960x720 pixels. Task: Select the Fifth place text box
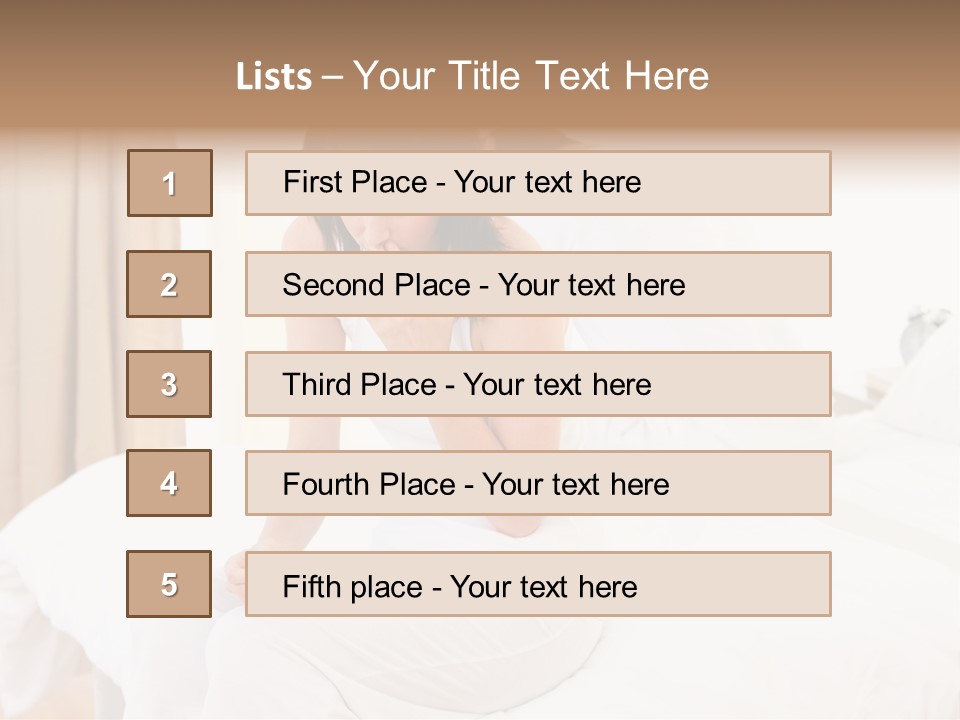538,585
